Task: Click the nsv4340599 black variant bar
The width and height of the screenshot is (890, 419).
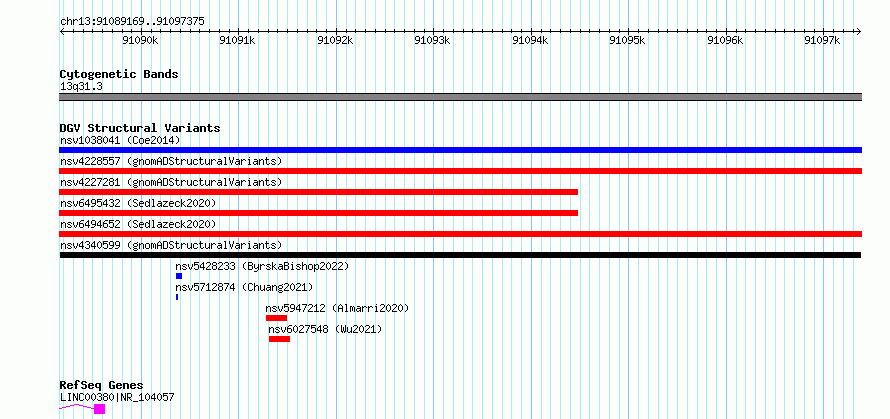Action: tap(460, 255)
